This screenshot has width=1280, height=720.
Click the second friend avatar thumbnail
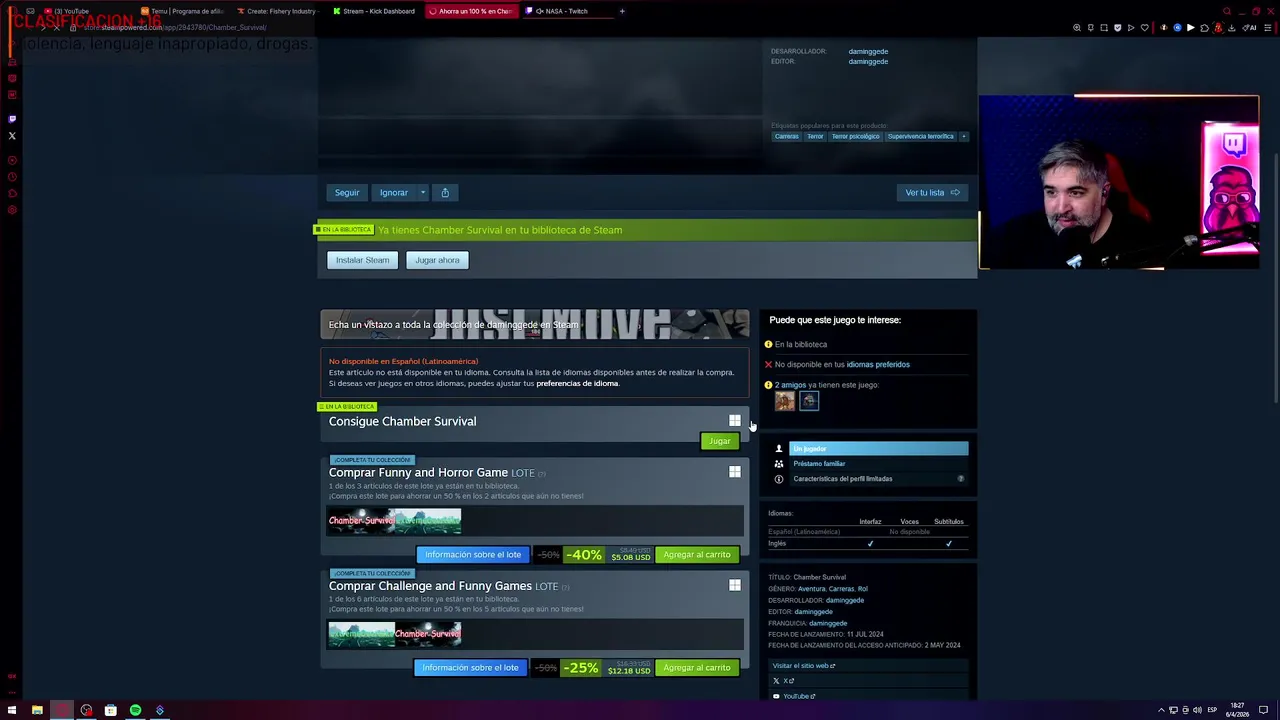[809, 401]
